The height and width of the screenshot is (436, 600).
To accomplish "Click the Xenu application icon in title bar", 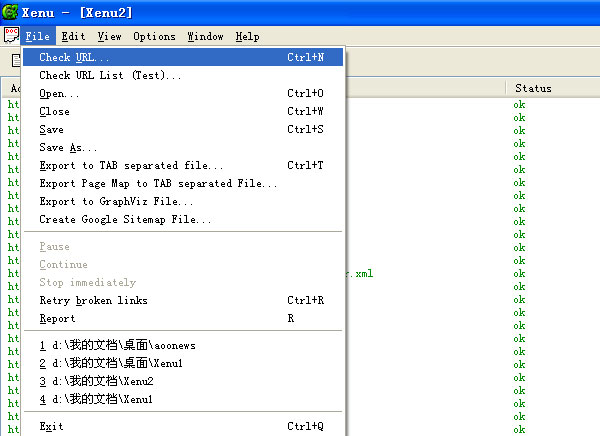I will (x=10, y=12).
